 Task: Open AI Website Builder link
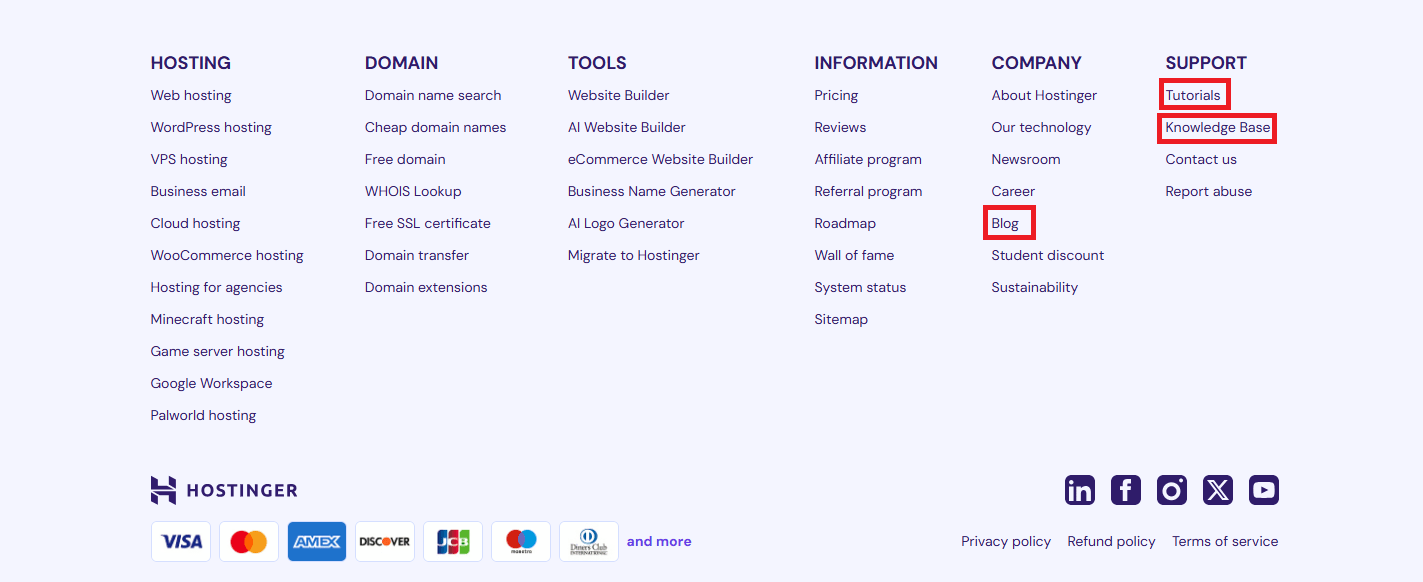(x=627, y=127)
